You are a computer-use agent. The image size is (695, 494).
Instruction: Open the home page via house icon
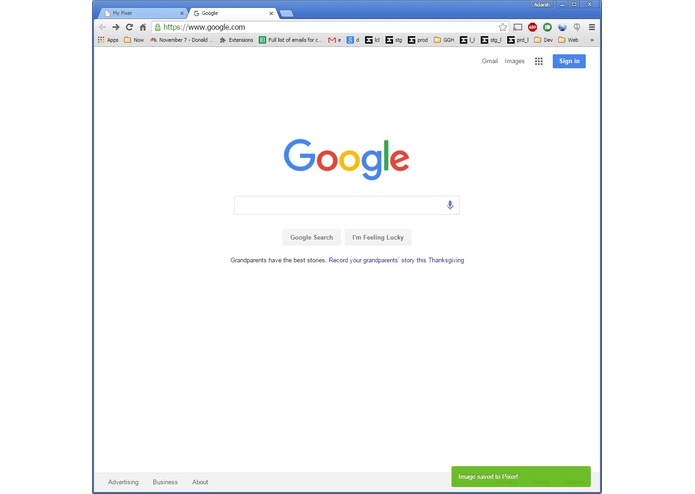[x=143, y=27]
